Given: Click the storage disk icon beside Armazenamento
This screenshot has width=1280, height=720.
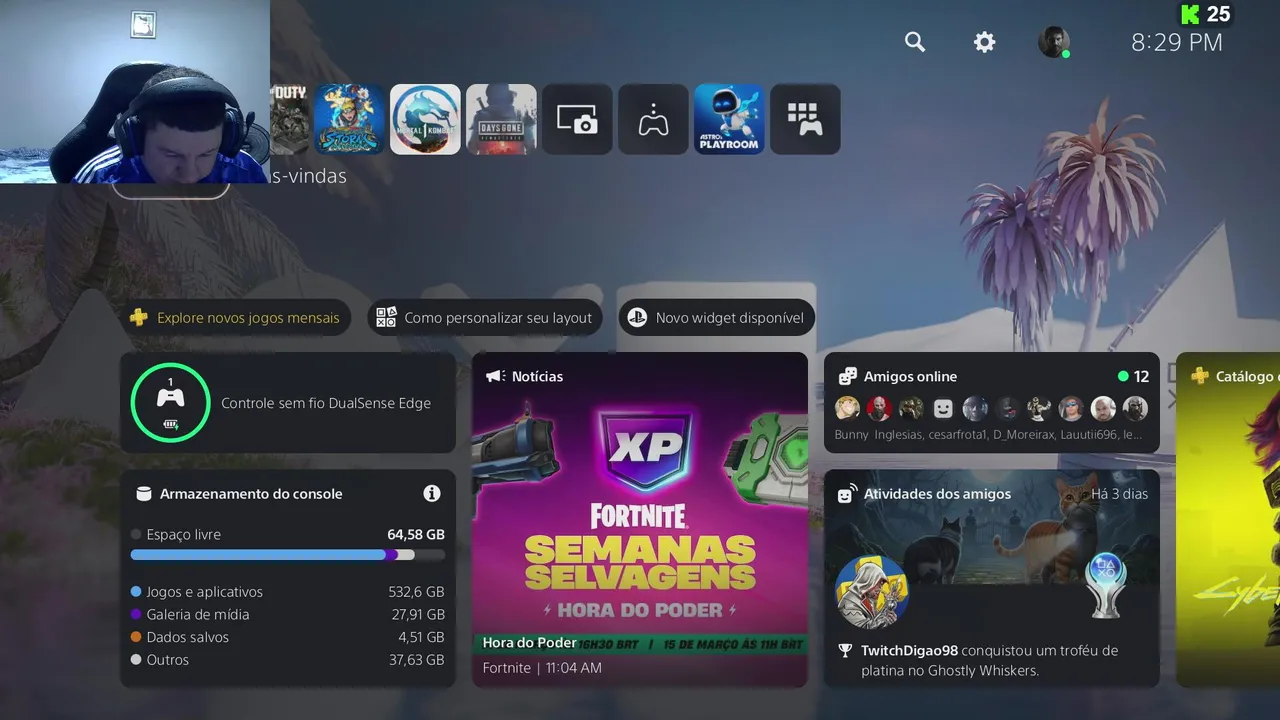Looking at the screenshot, I should click(x=143, y=493).
